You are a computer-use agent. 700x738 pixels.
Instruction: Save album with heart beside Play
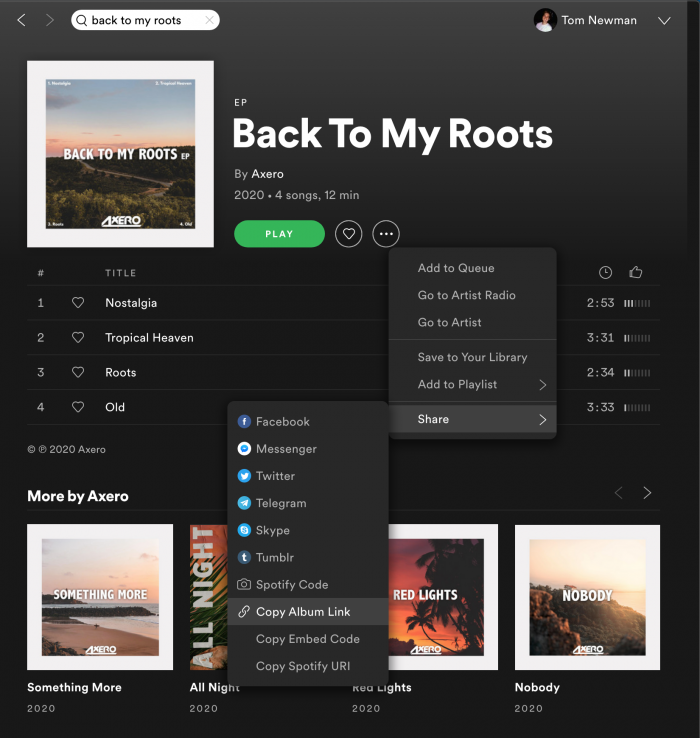[348, 234]
